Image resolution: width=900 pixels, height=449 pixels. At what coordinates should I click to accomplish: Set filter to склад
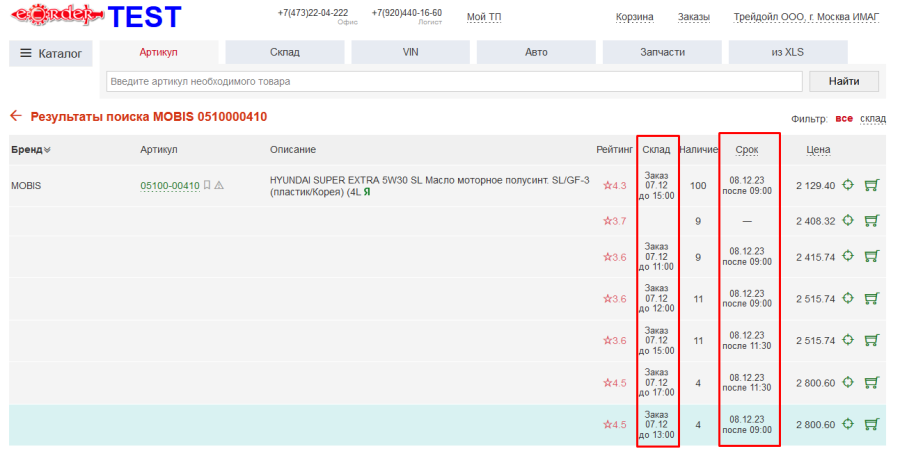point(873,118)
